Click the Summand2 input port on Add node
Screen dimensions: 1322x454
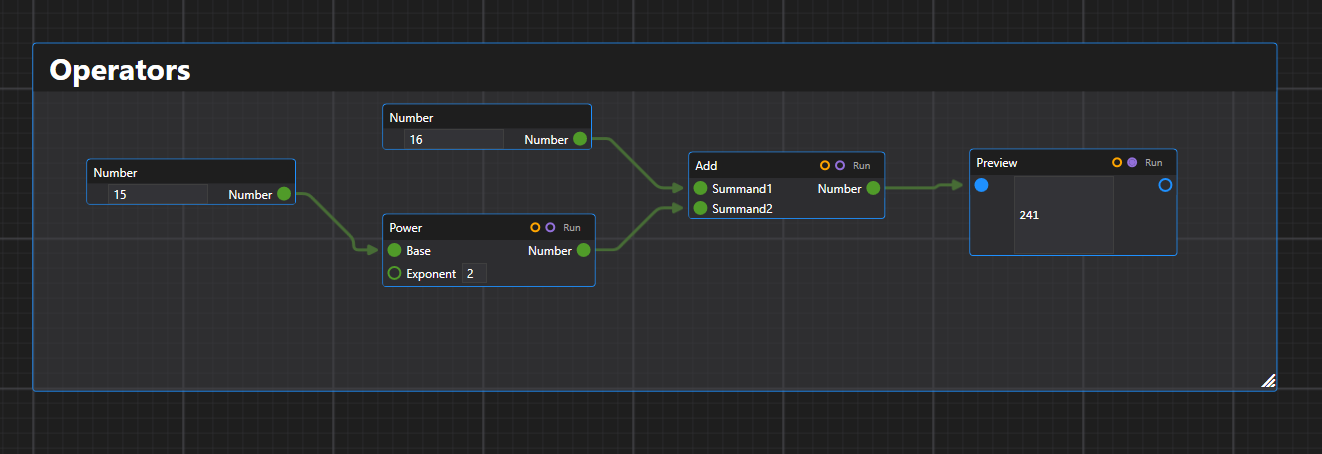pyautogui.click(x=700, y=208)
